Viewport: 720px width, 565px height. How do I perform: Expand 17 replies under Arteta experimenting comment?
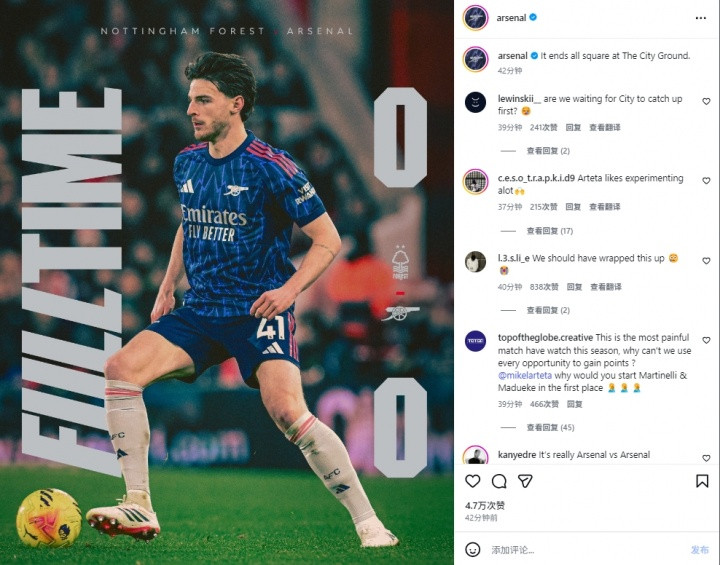(x=550, y=231)
